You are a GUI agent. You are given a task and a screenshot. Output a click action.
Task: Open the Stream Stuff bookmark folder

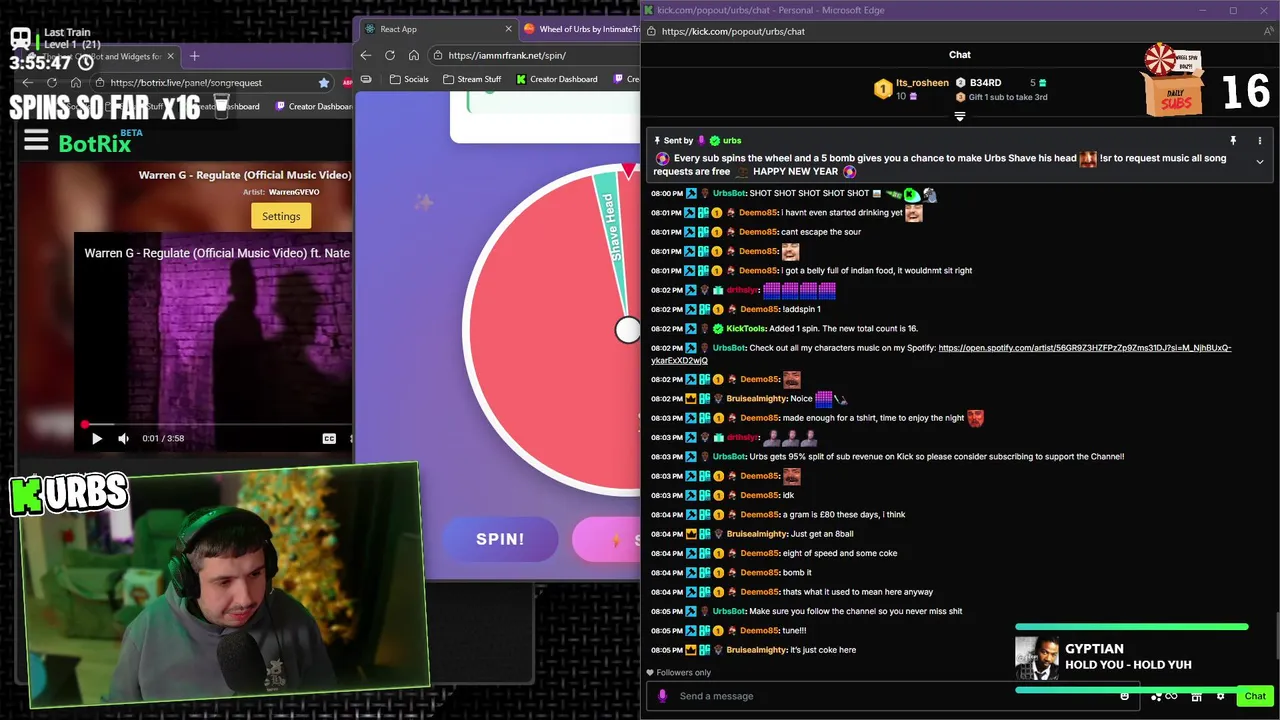[471, 79]
